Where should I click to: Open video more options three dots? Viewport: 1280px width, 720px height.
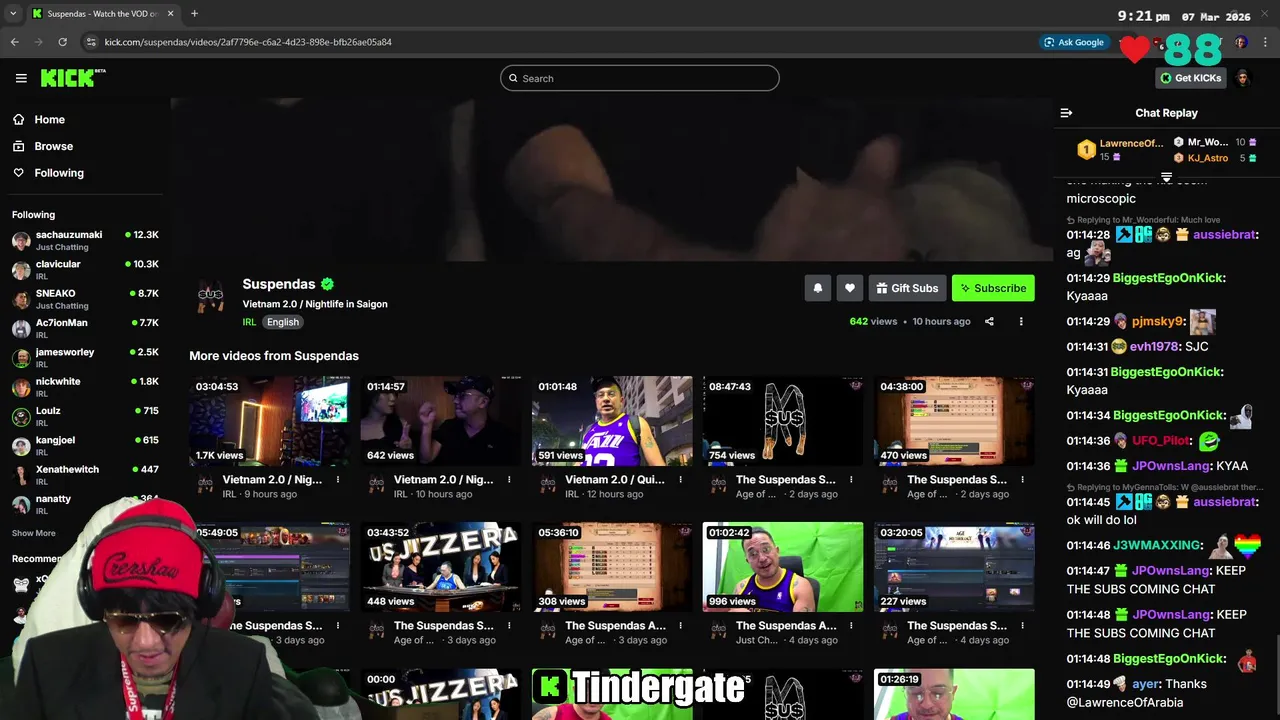[x=1021, y=322]
